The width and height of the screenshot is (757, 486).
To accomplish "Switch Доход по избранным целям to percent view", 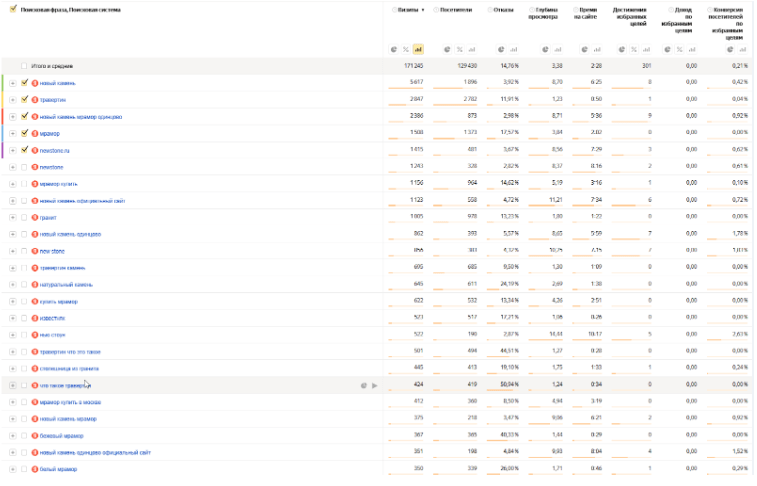I will click(x=679, y=49).
